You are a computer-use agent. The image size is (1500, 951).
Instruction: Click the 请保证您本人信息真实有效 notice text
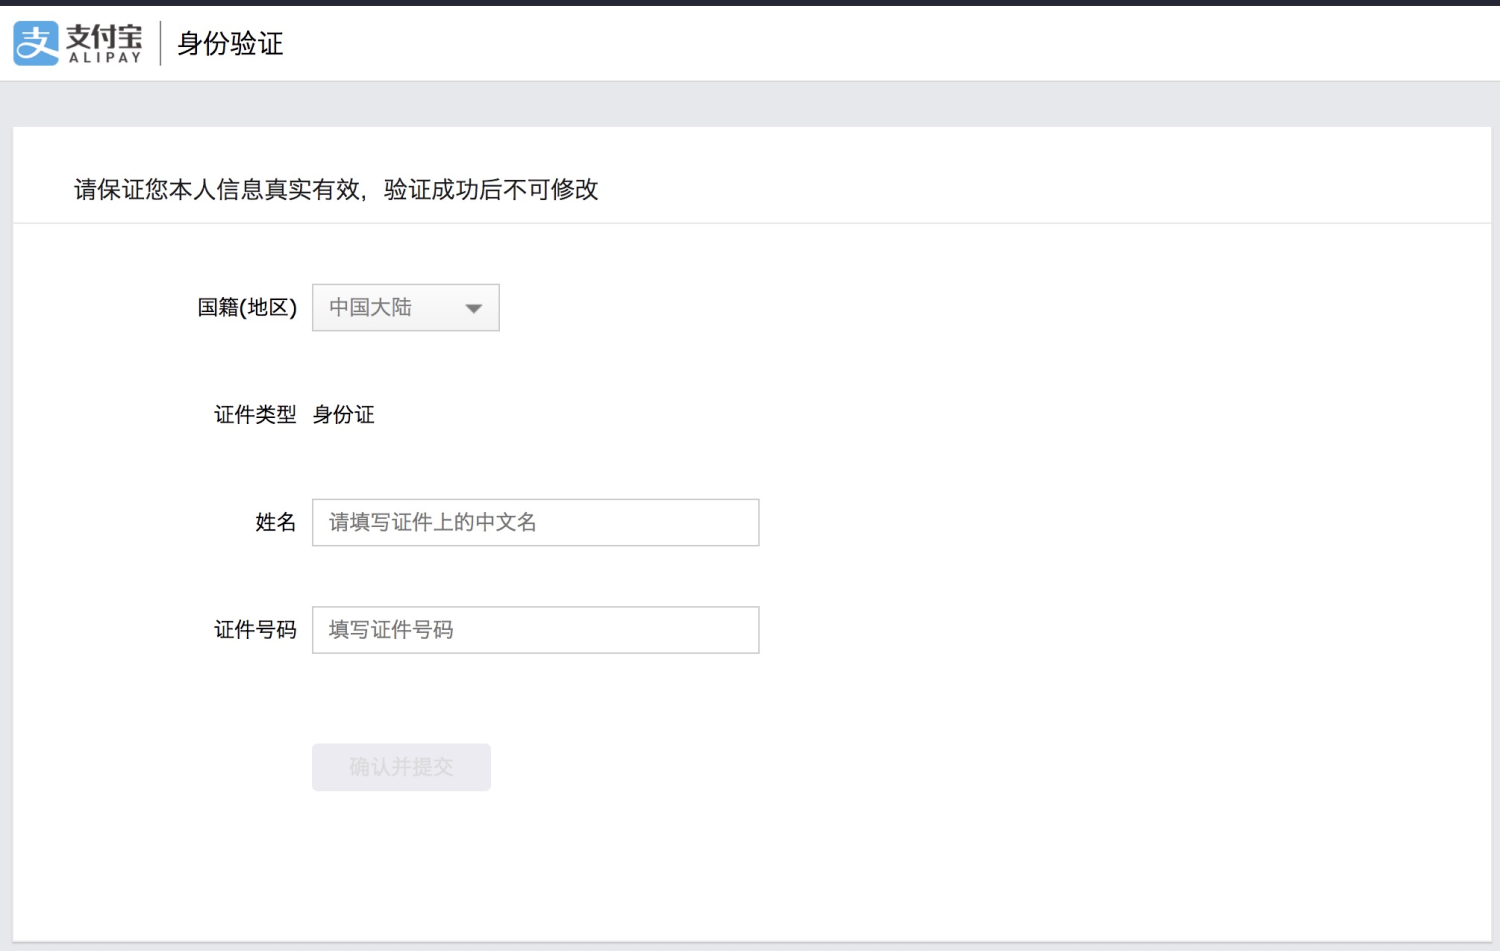click(218, 190)
